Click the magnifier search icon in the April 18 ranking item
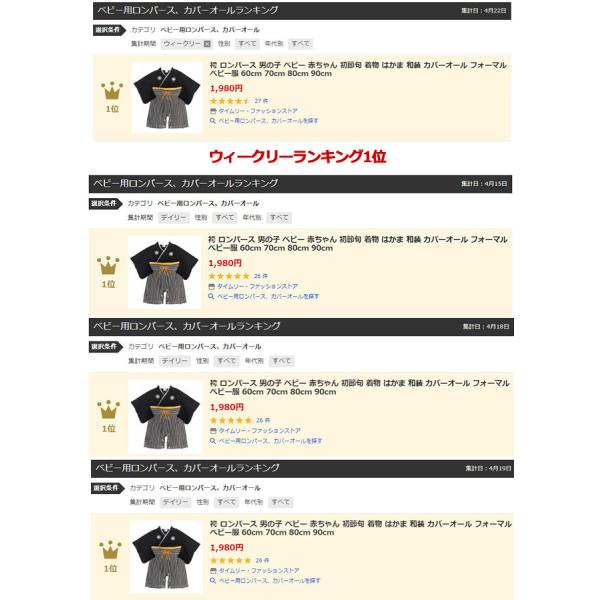This screenshot has width=600, height=600. point(213,441)
